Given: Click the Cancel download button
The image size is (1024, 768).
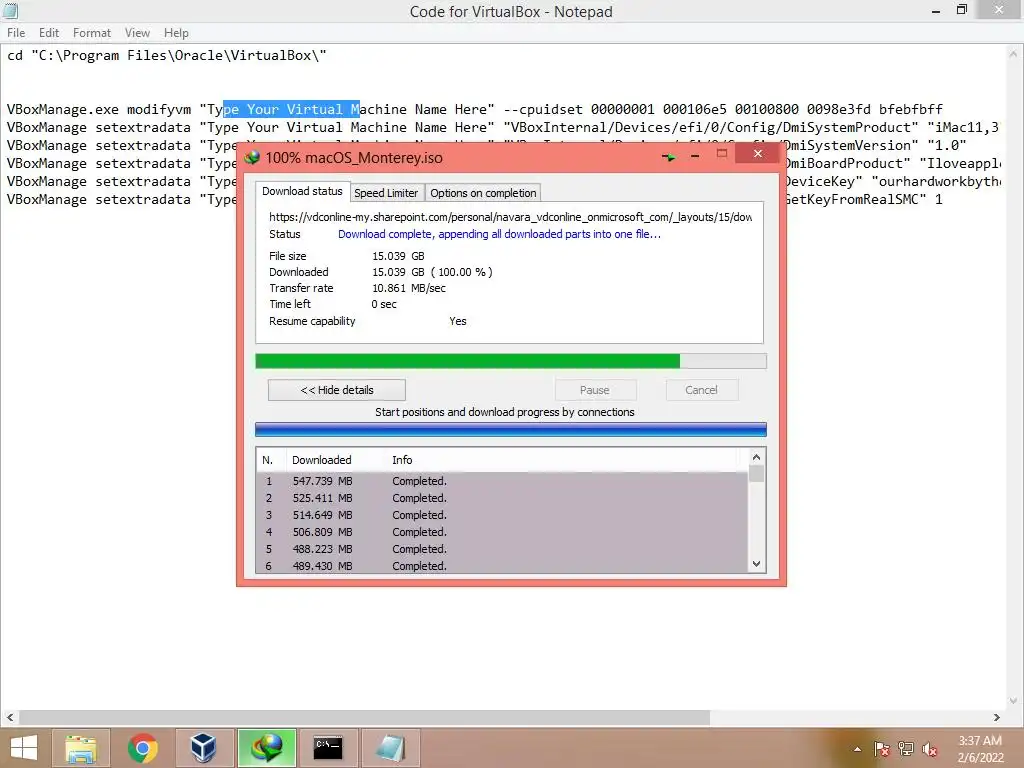Looking at the screenshot, I should tap(701, 390).
